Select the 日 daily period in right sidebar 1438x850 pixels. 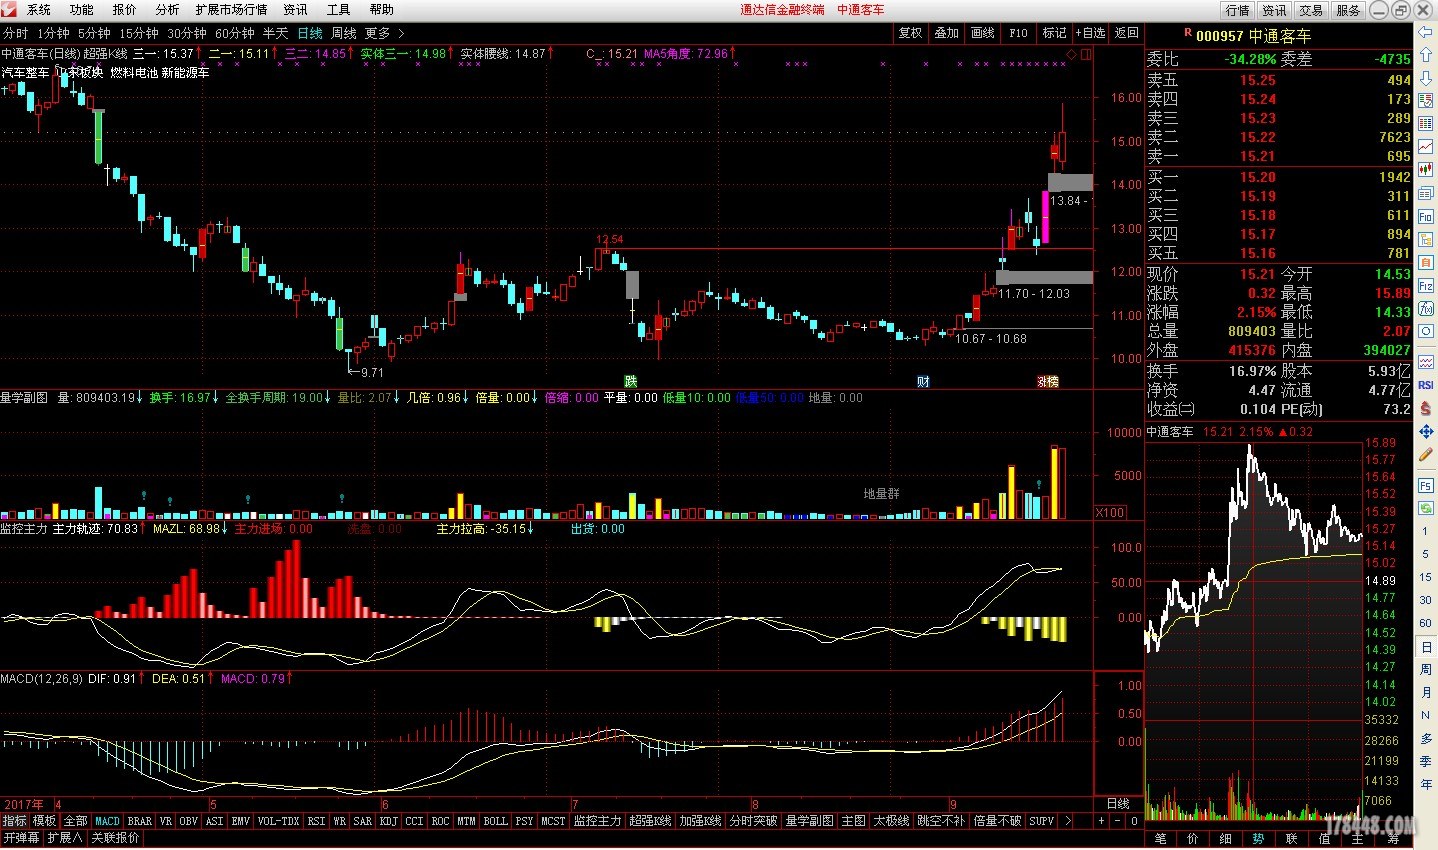coord(1426,647)
